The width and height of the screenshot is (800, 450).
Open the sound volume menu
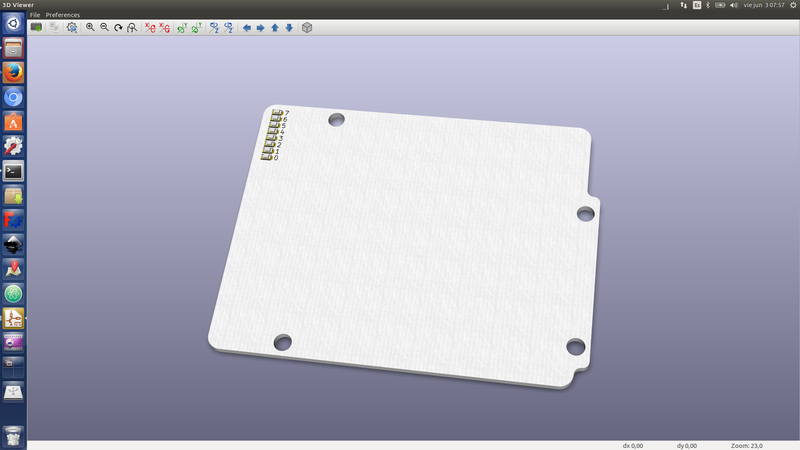pyautogui.click(x=734, y=5)
